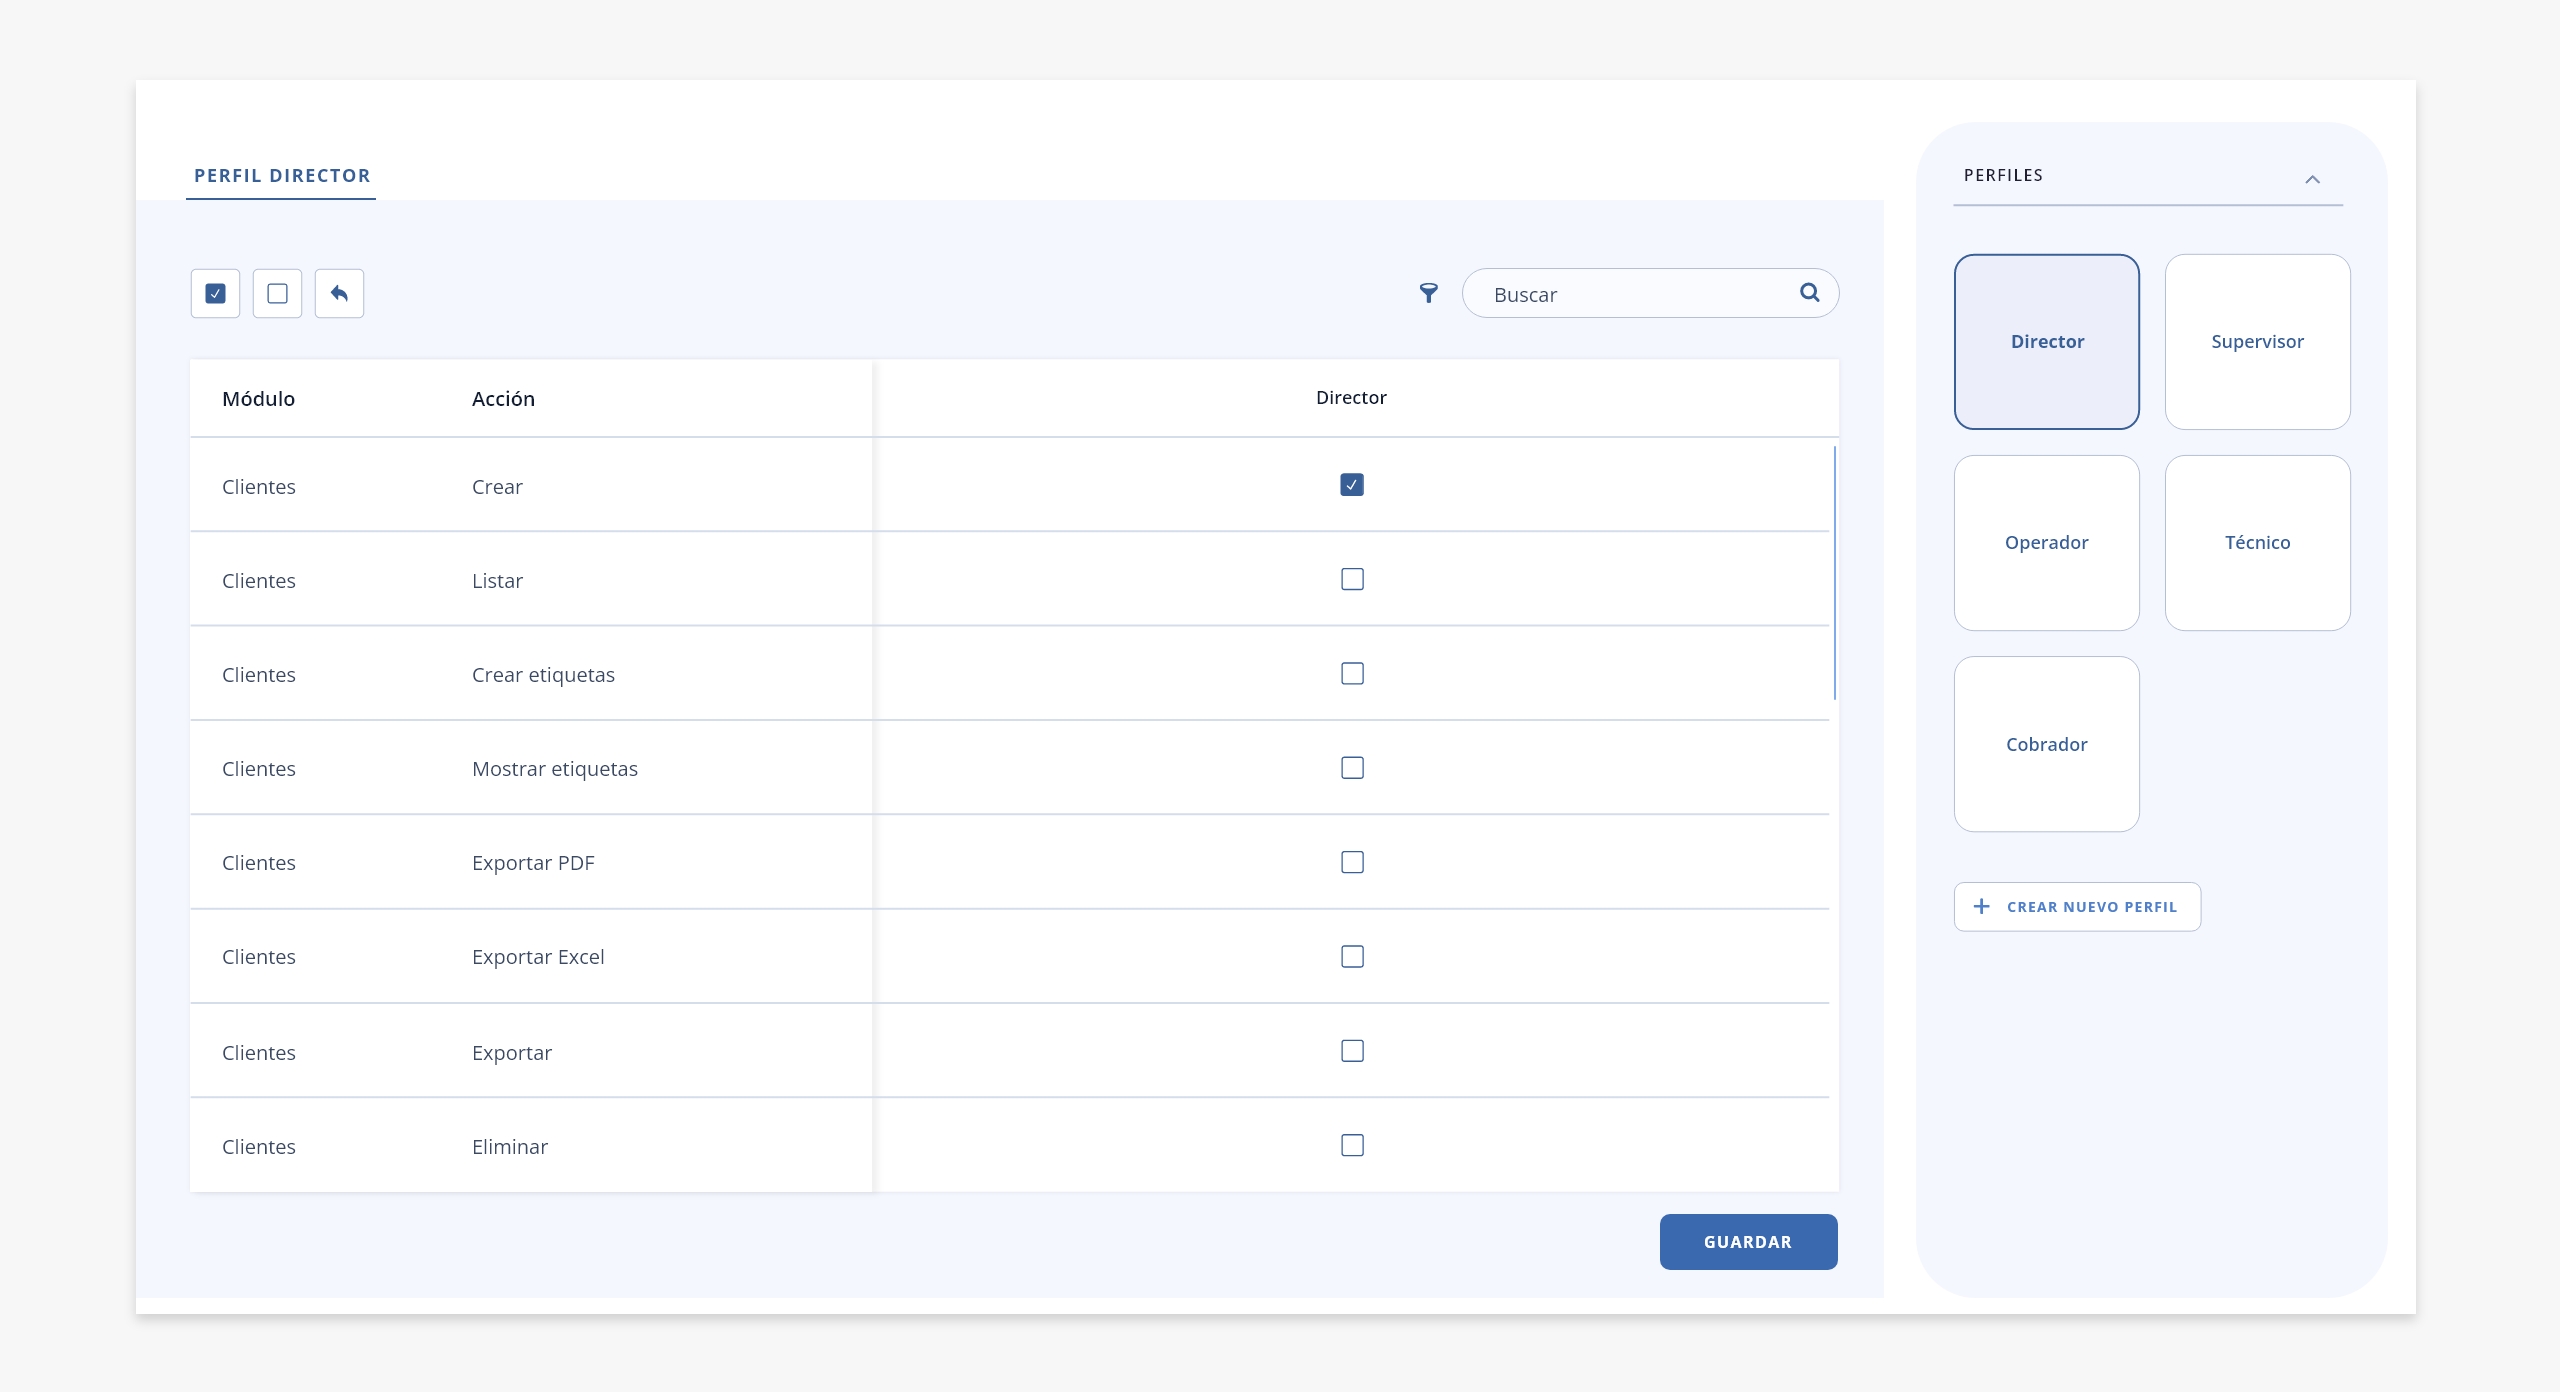Click the magnifier search icon
The image size is (2560, 1392).
pyautogui.click(x=1809, y=292)
